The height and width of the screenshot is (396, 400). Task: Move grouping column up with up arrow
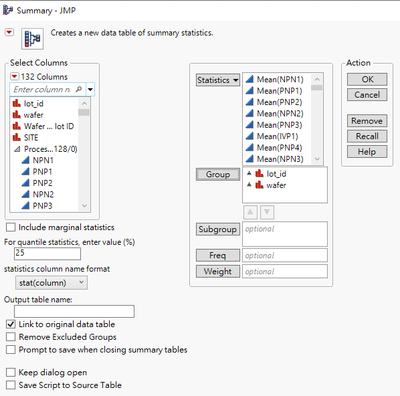coord(250,212)
